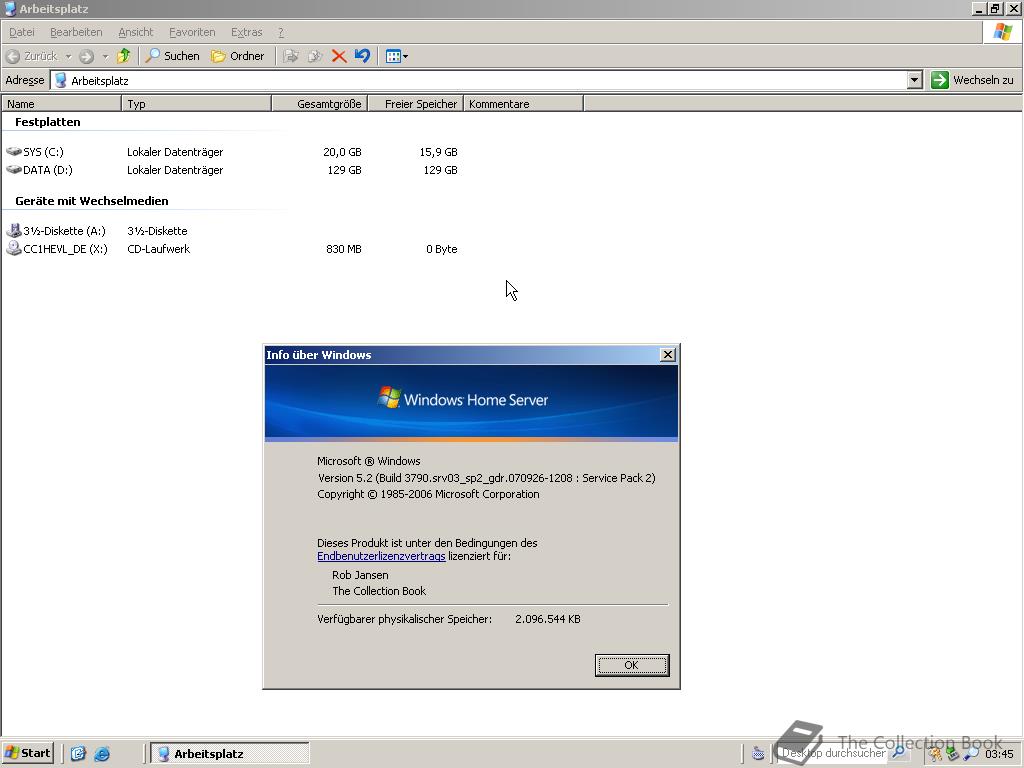The image size is (1024, 768).
Task: Select the CC1HEVL_DE (X:) CD drive icon
Action: [14, 249]
